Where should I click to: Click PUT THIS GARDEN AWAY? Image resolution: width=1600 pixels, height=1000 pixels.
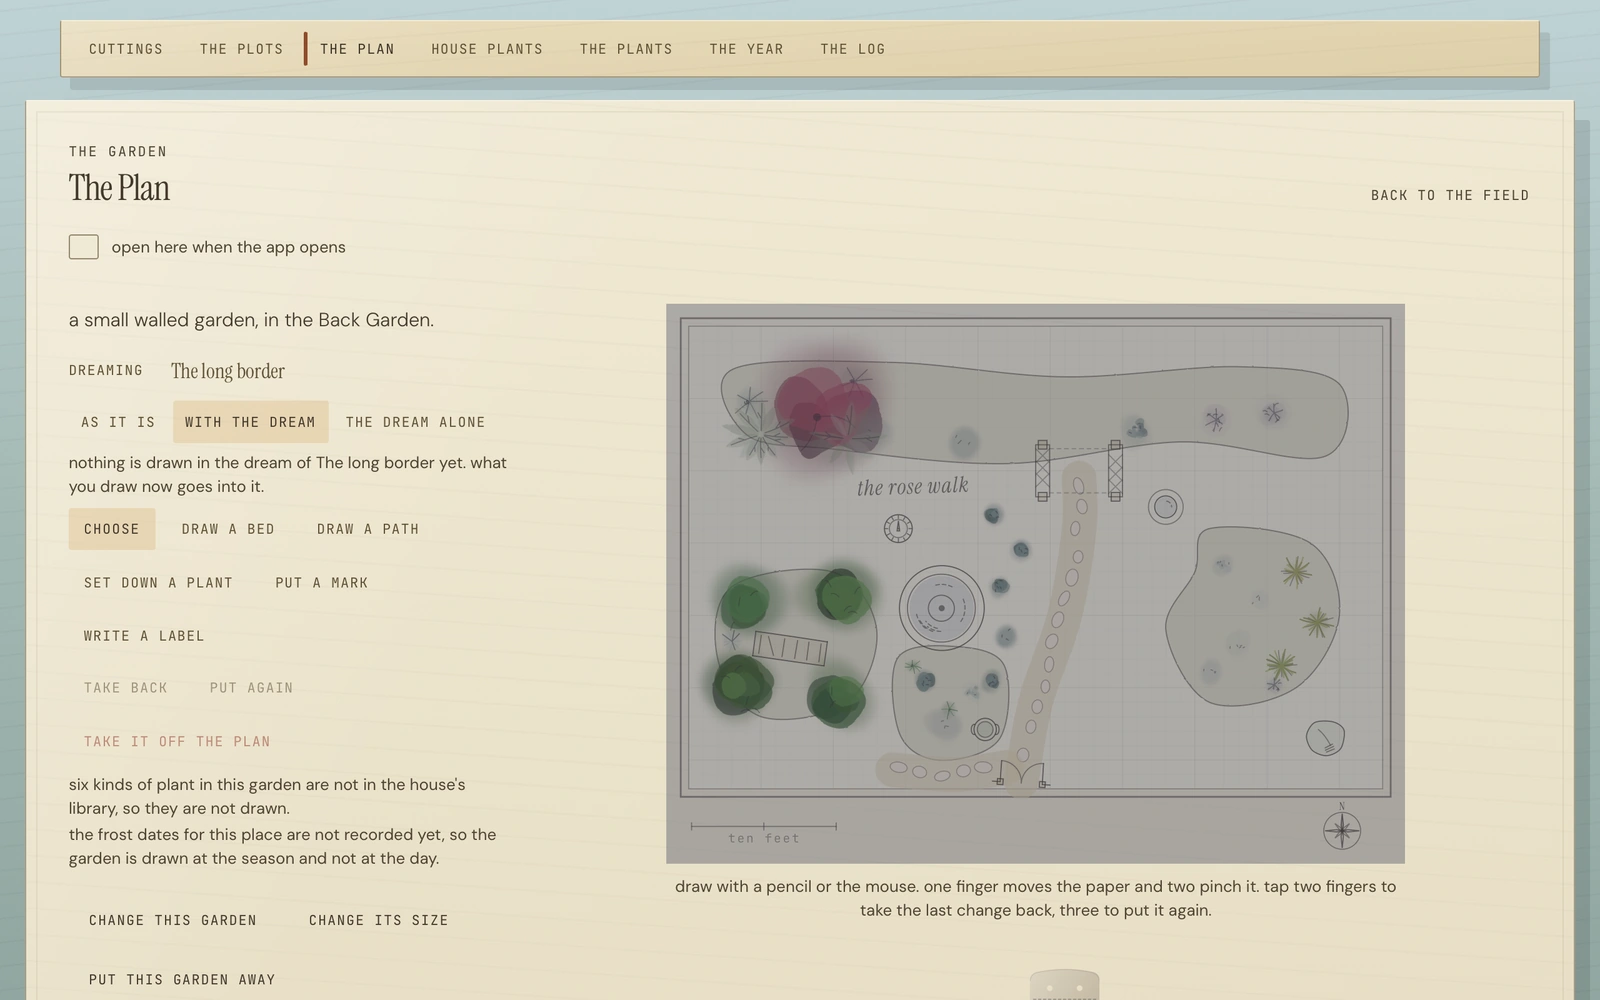(182, 980)
